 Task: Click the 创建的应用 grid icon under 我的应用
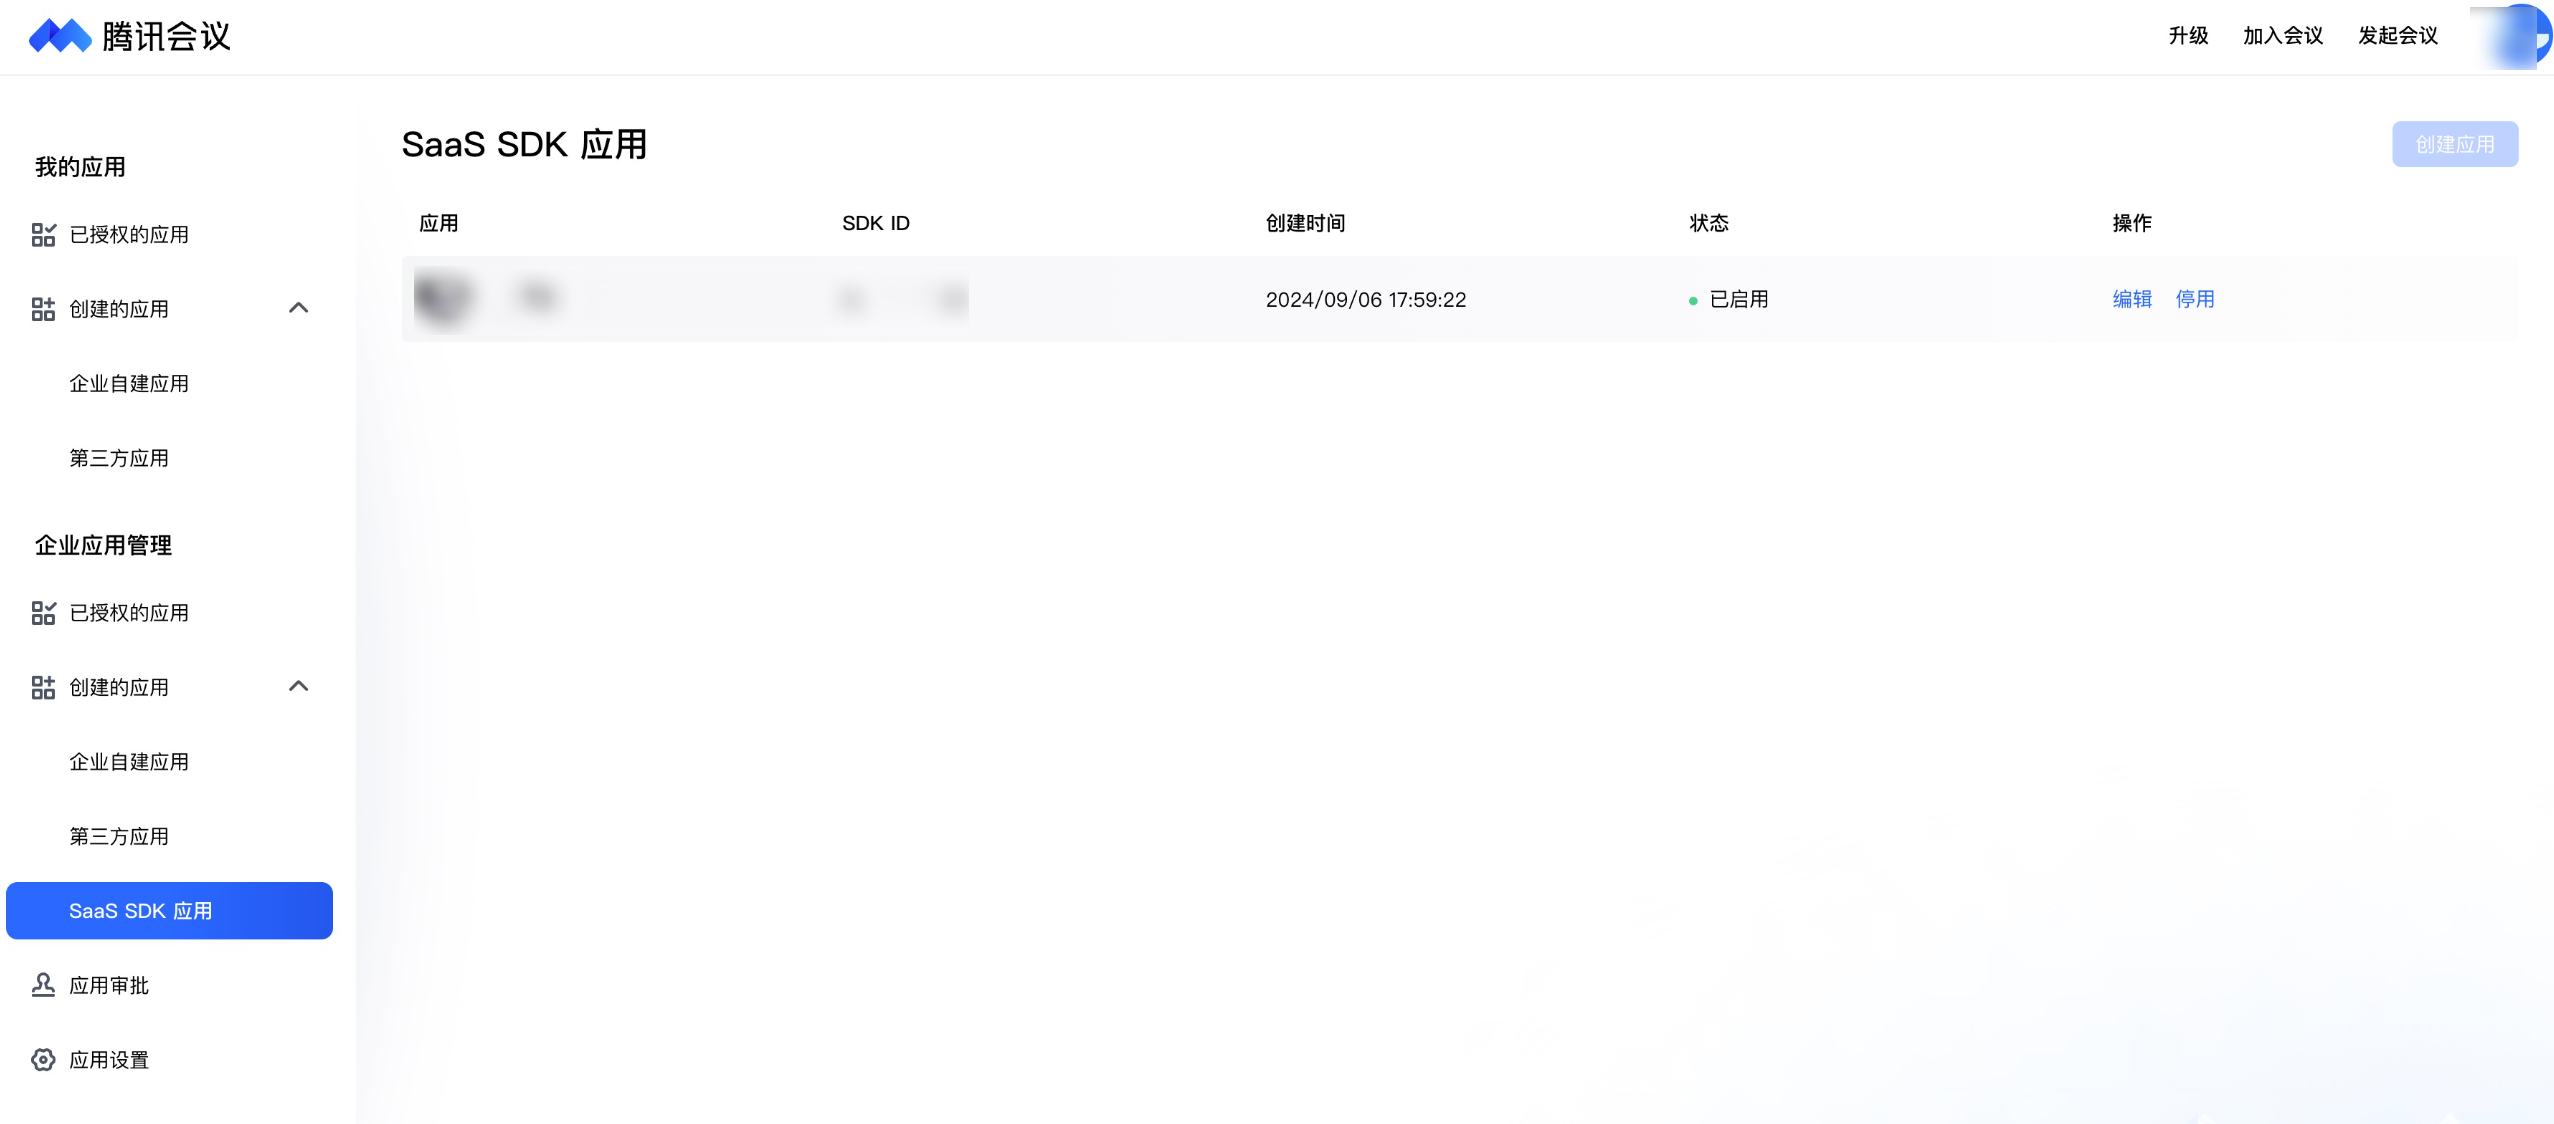[43, 309]
